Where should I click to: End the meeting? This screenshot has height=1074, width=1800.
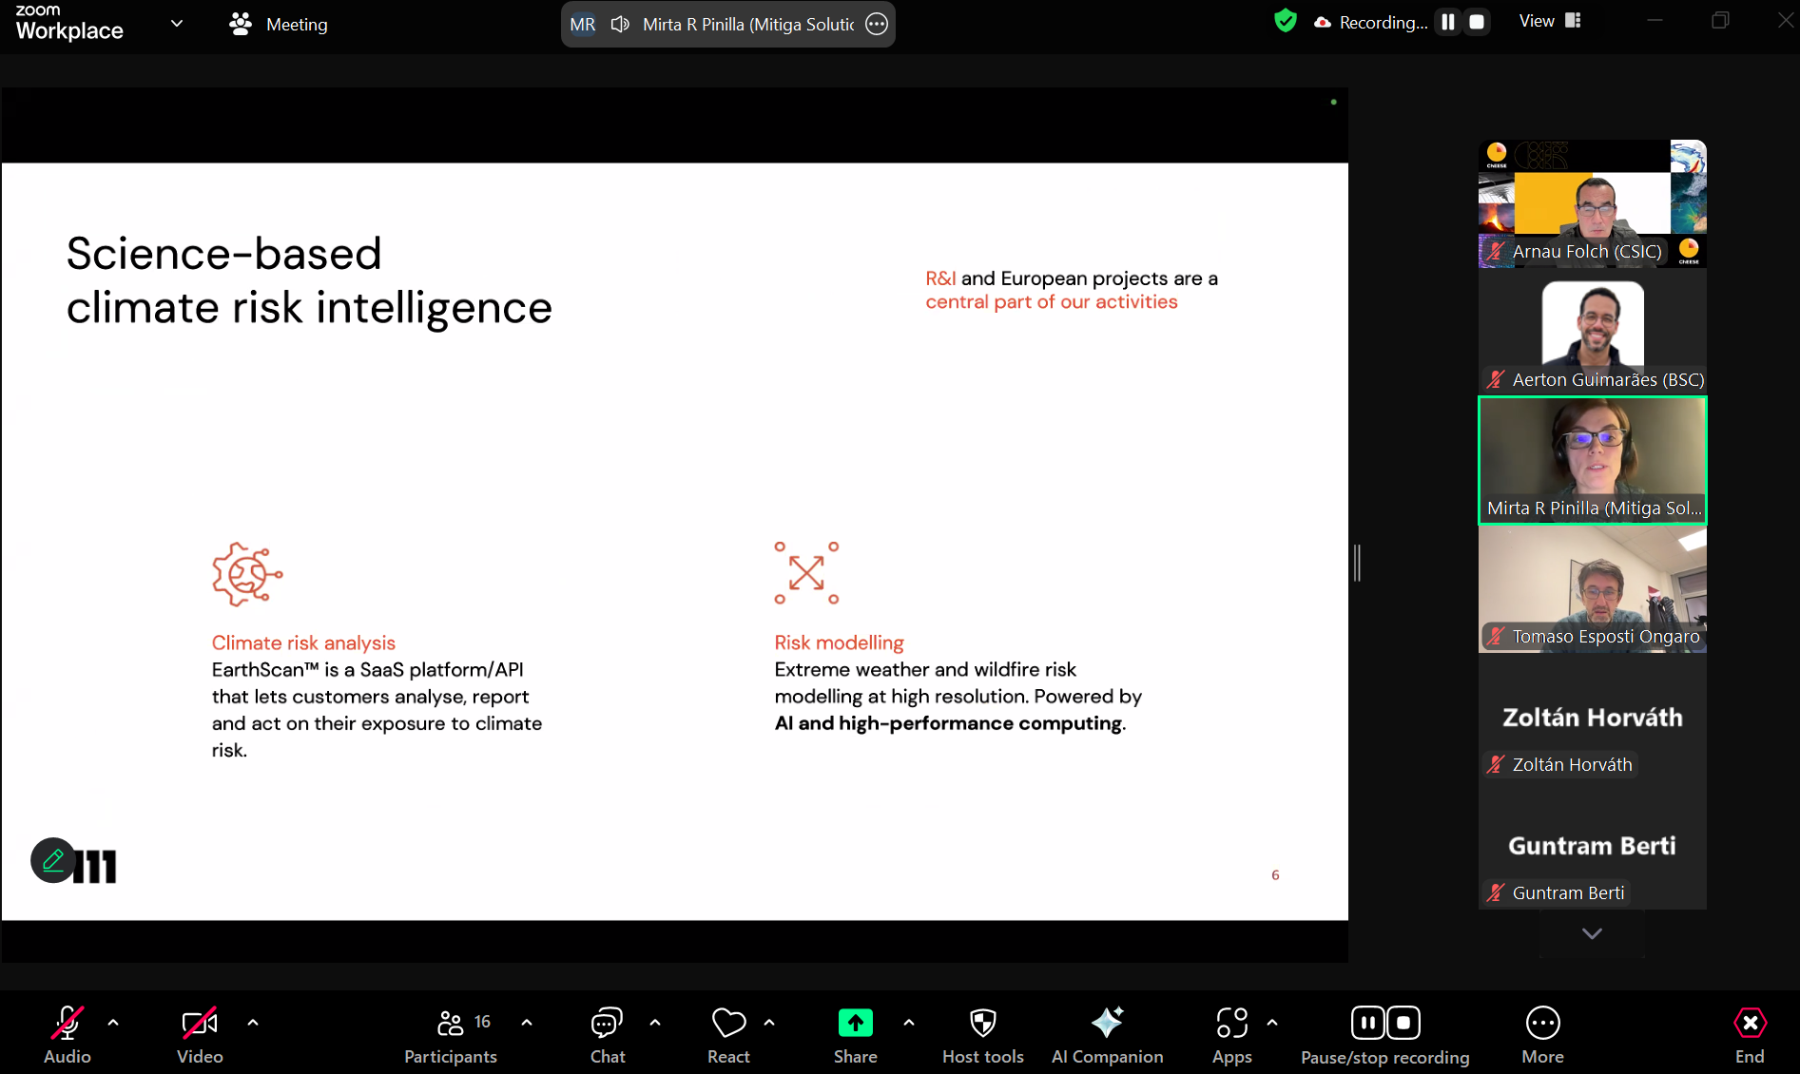pos(1749,1034)
